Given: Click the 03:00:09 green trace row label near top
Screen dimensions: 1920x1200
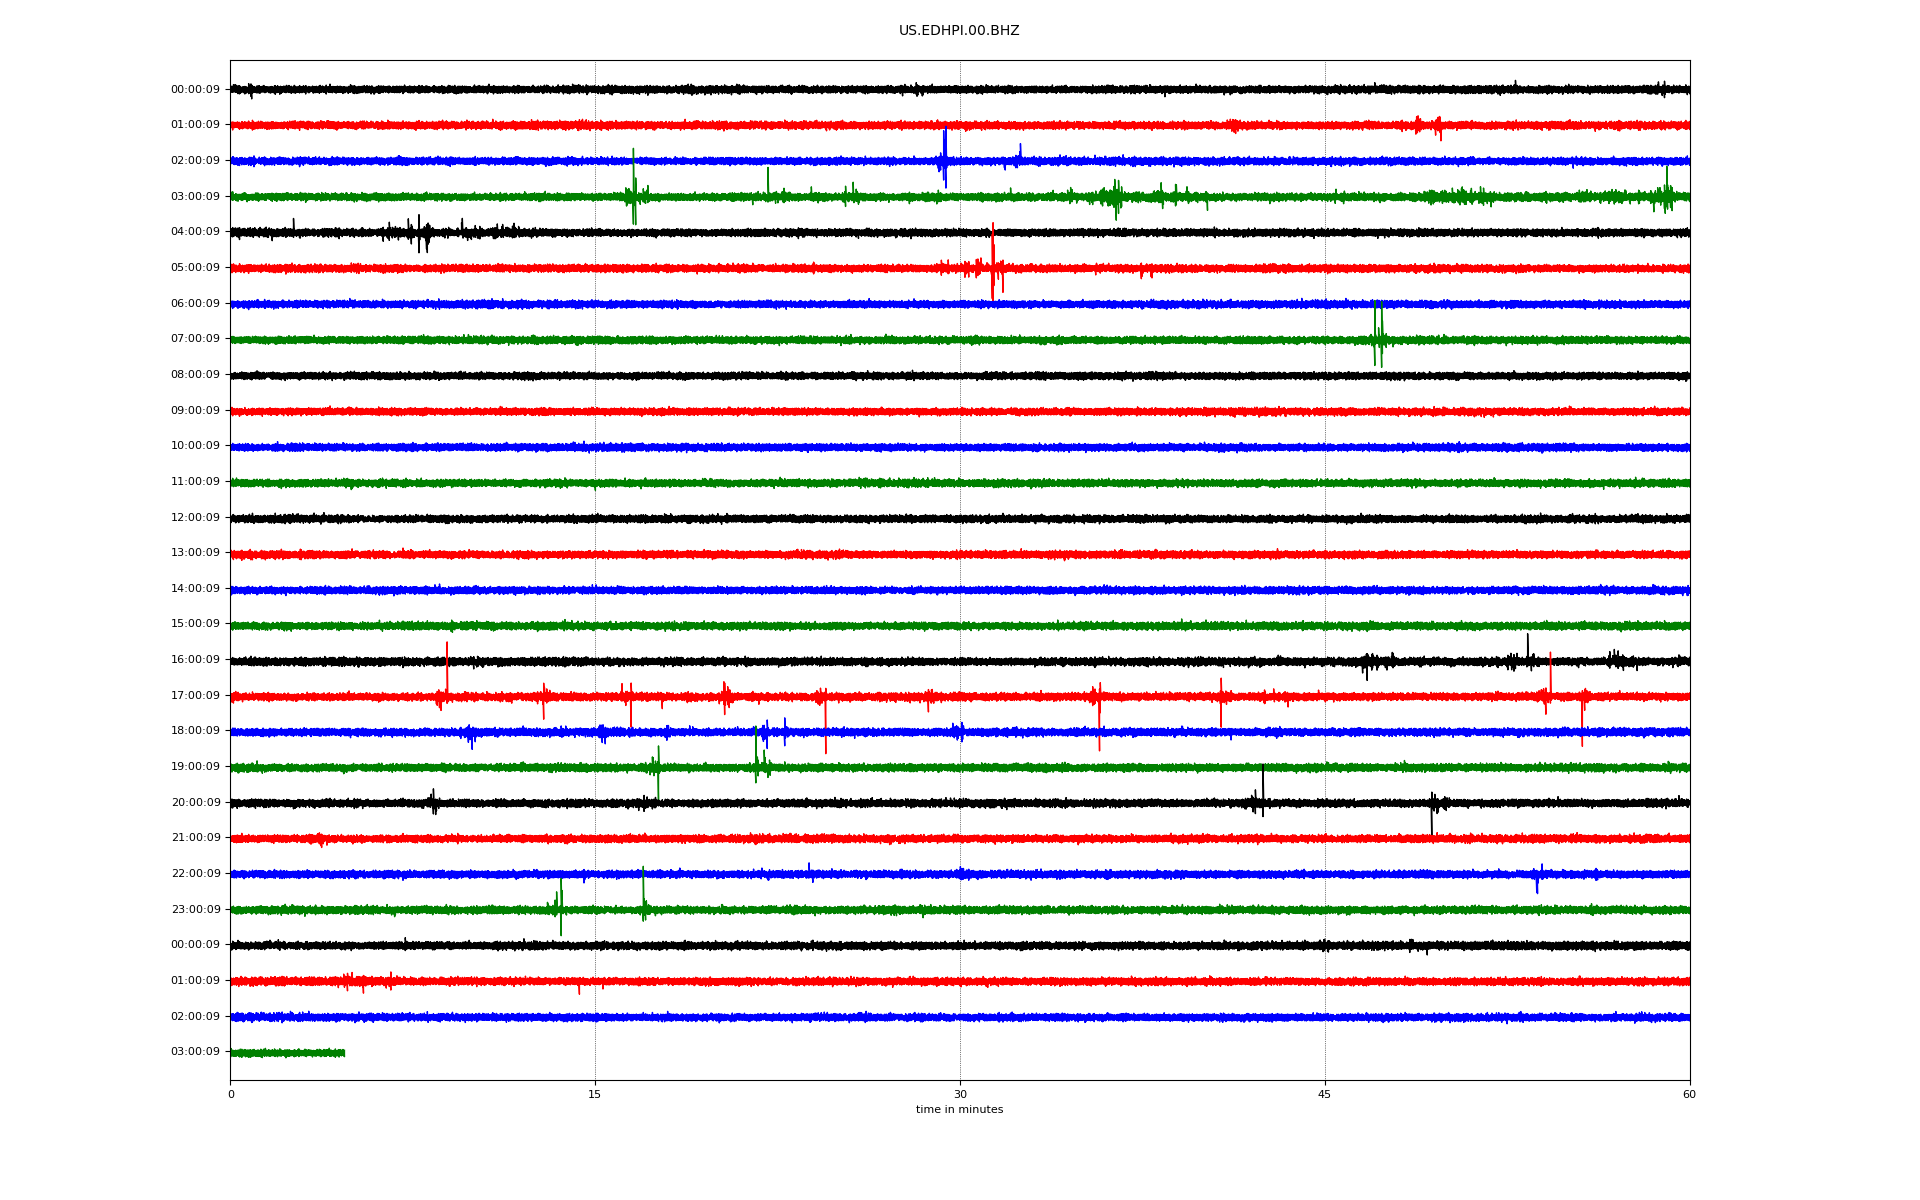Looking at the screenshot, I should [x=195, y=197].
